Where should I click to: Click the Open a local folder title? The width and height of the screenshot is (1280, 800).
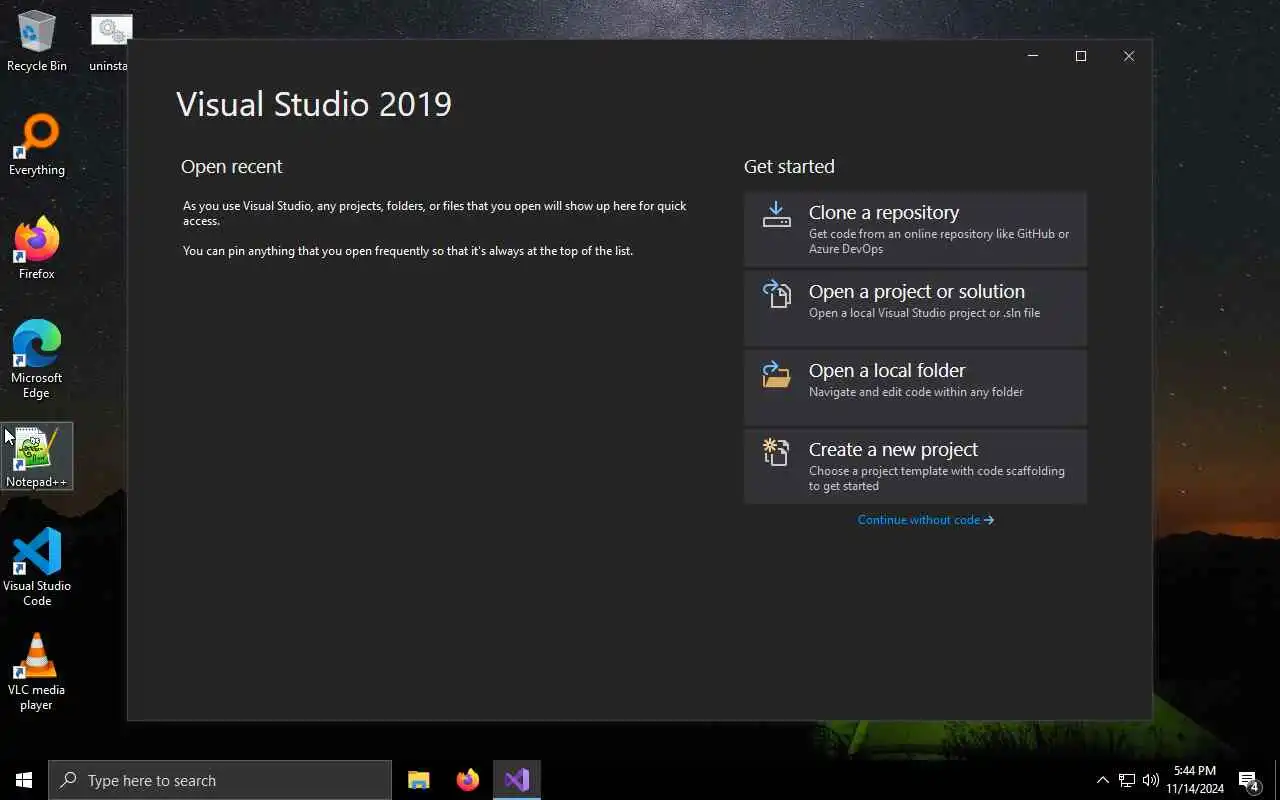887,370
